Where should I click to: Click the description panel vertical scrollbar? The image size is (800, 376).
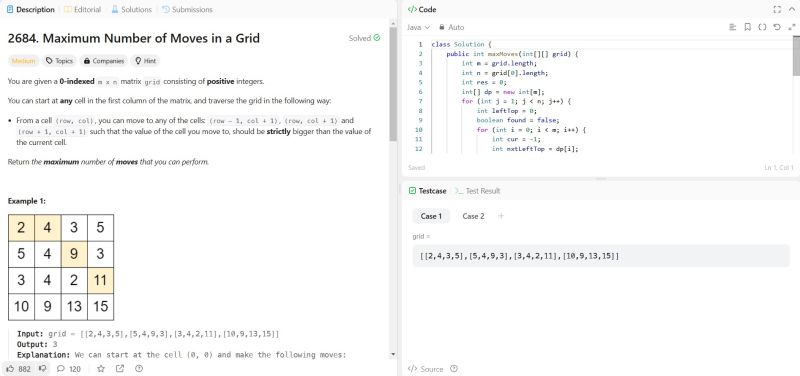[393, 84]
